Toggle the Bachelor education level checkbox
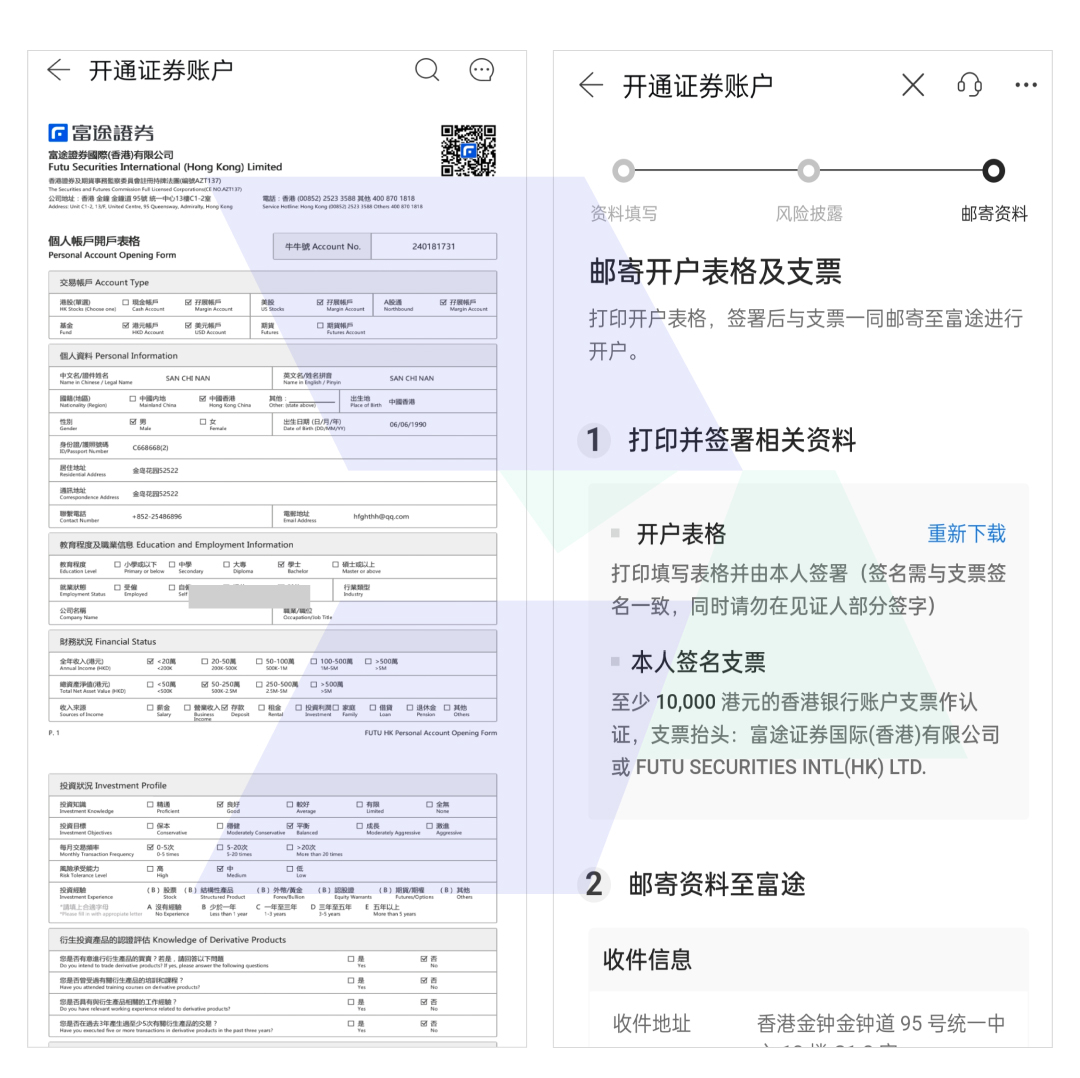The height and width of the screenshot is (1078, 1080). coord(281,564)
